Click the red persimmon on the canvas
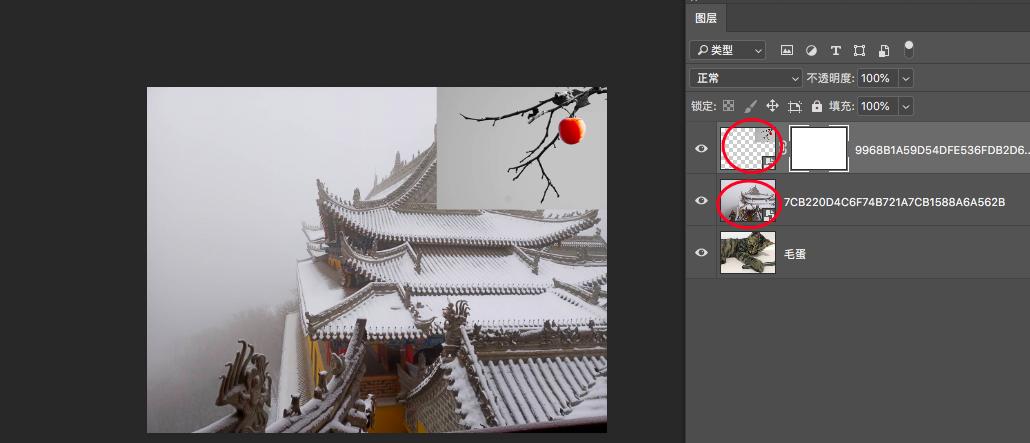Screen dimensions: 1030x443 click(x=571, y=130)
